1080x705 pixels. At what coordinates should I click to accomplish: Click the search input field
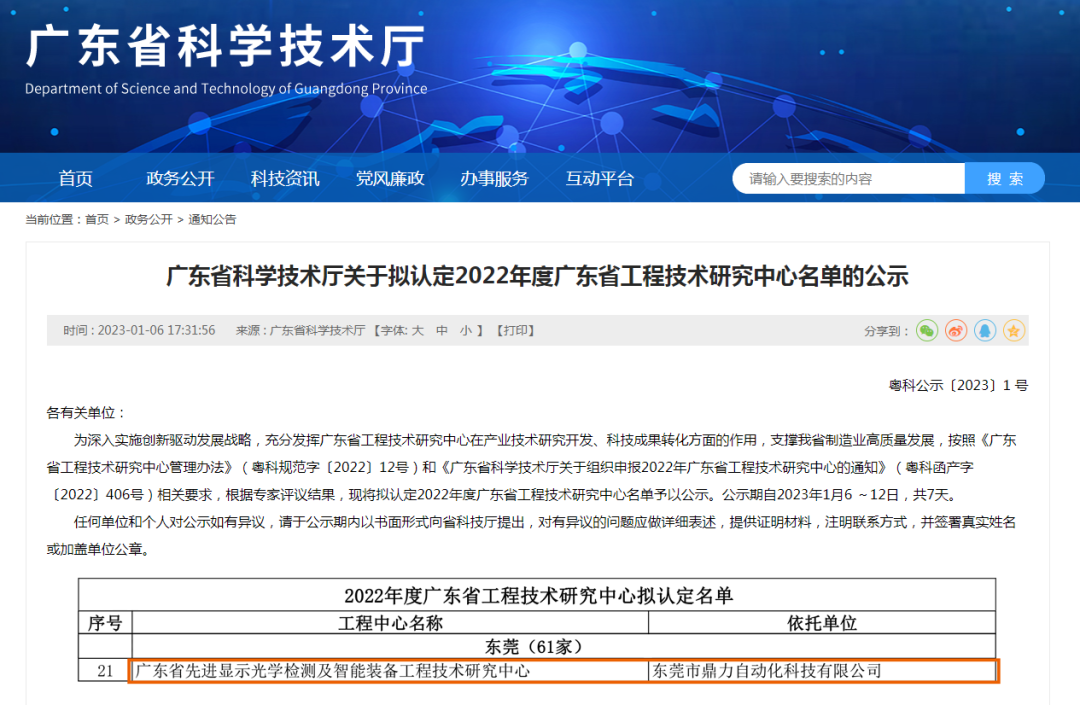(848, 179)
